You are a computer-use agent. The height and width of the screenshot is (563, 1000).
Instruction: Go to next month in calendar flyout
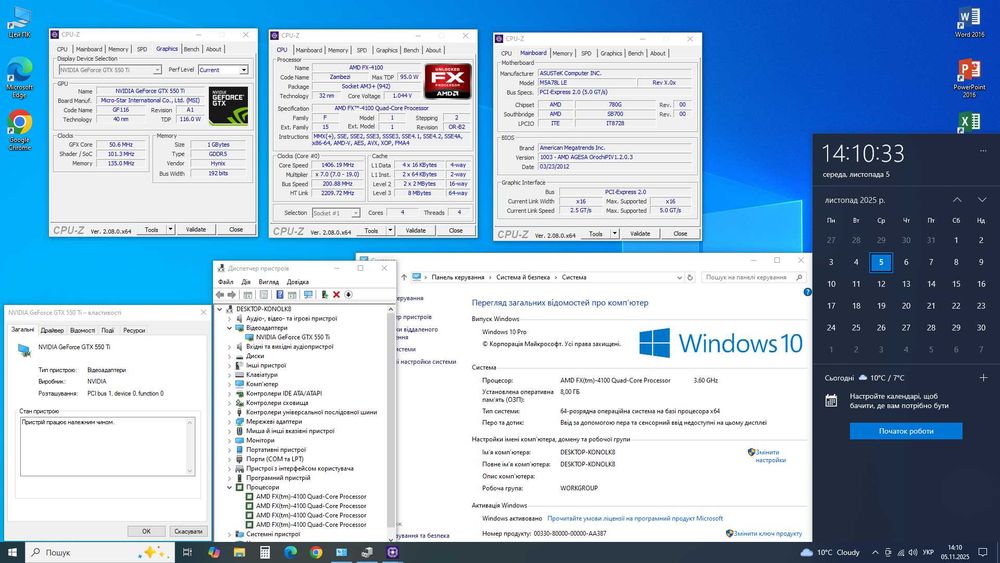[x=982, y=200]
